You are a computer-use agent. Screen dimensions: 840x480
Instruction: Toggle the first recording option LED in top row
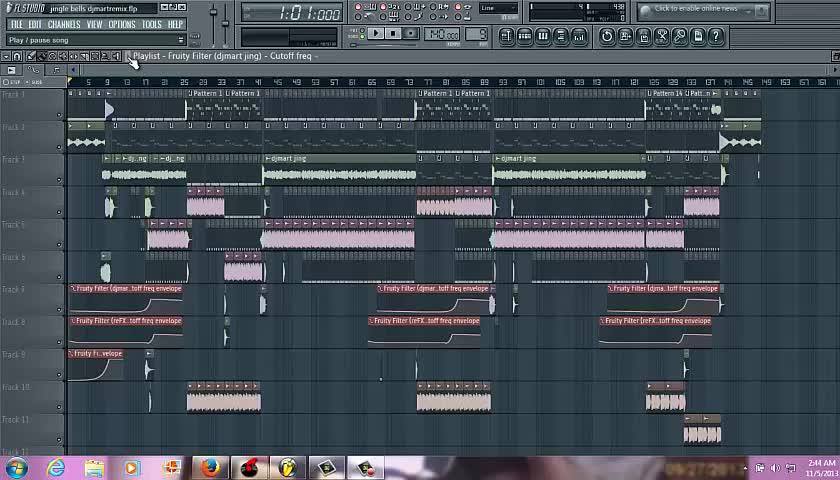point(358,7)
